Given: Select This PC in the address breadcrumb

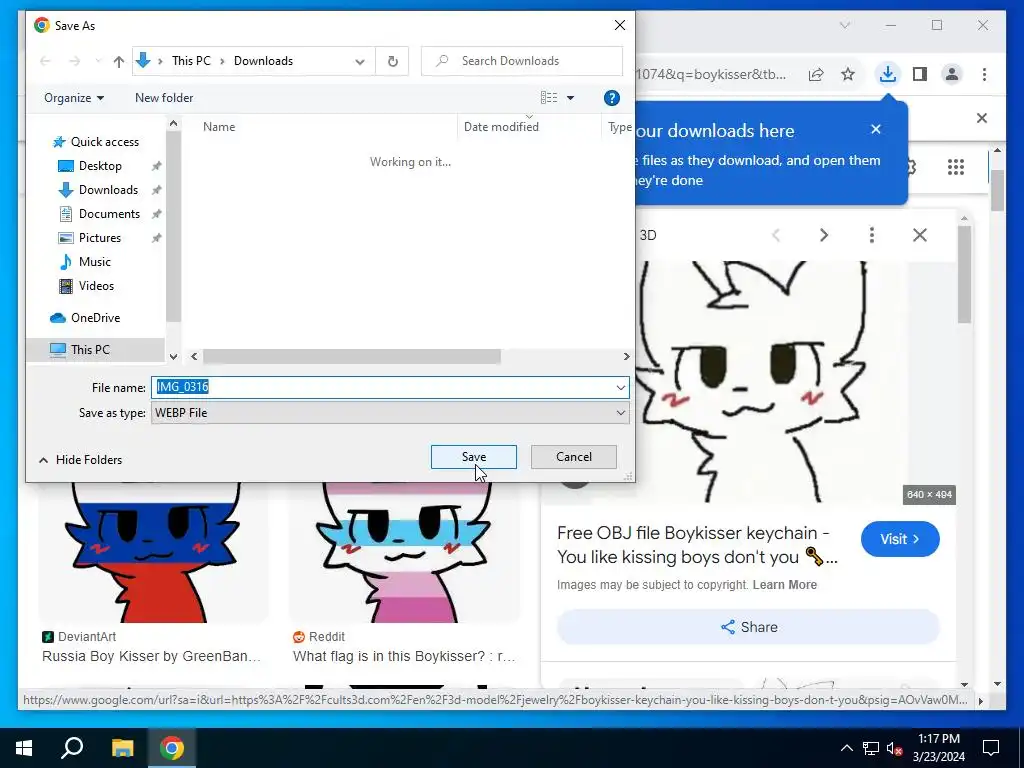Looking at the screenshot, I should [191, 61].
